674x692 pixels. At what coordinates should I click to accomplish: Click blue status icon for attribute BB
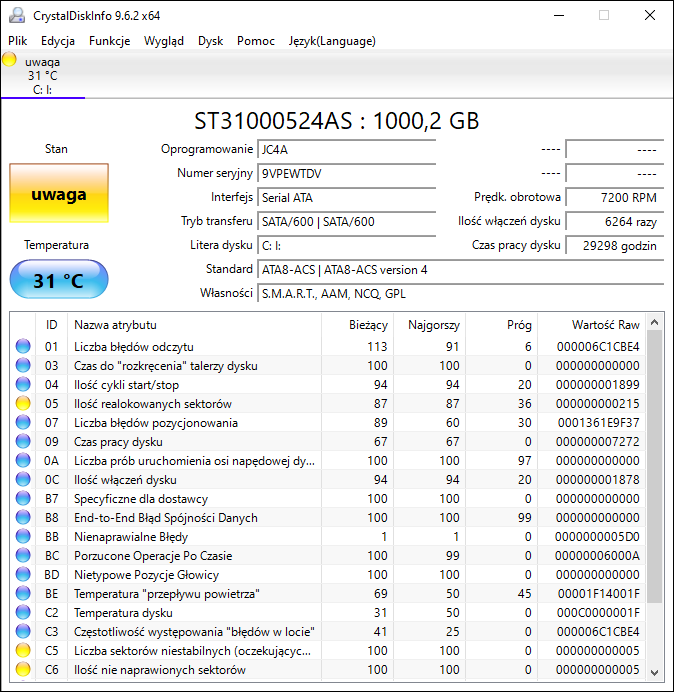point(23,536)
